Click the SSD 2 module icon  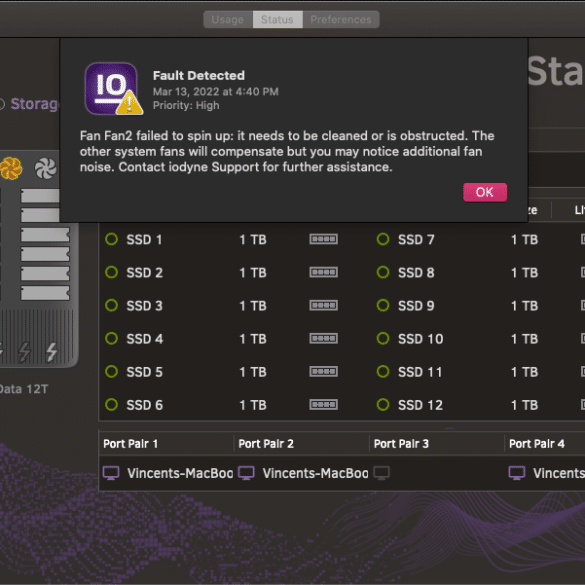[323, 272]
